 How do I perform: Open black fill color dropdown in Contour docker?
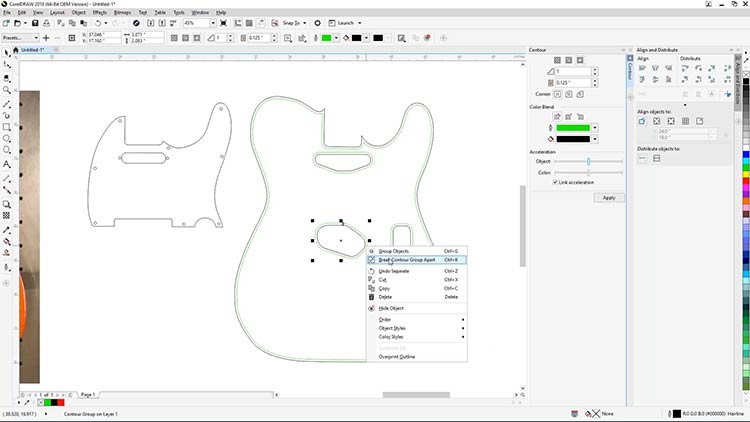click(595, 139)
